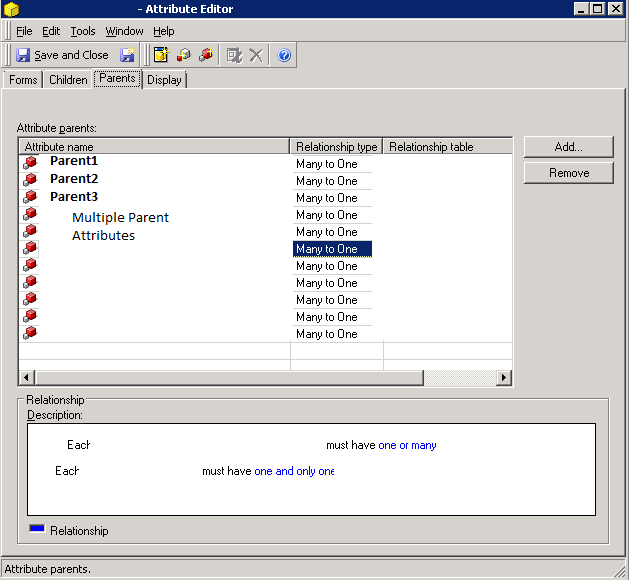Open the Tools menu

pyautogui.click(x=82, y=31)
